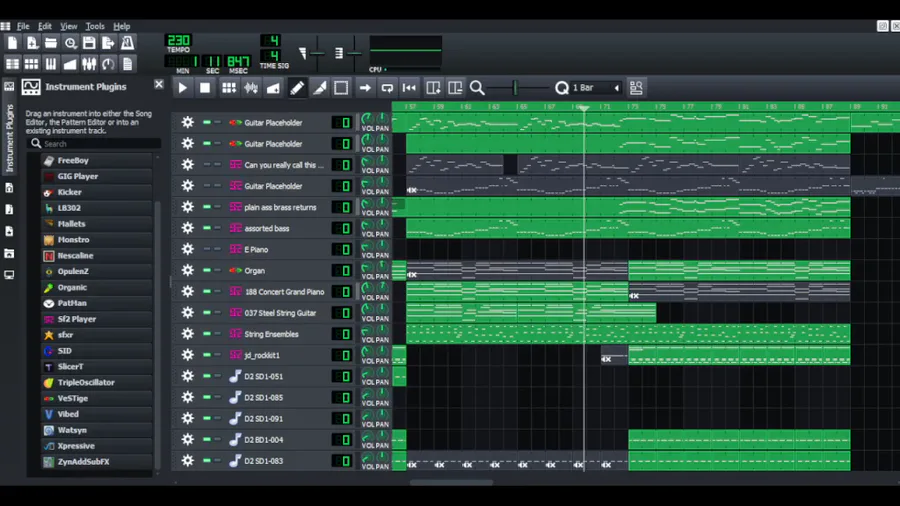Open track actions gear for E Piano
Viewport: 900px width, 506px height.
[188, 249]
